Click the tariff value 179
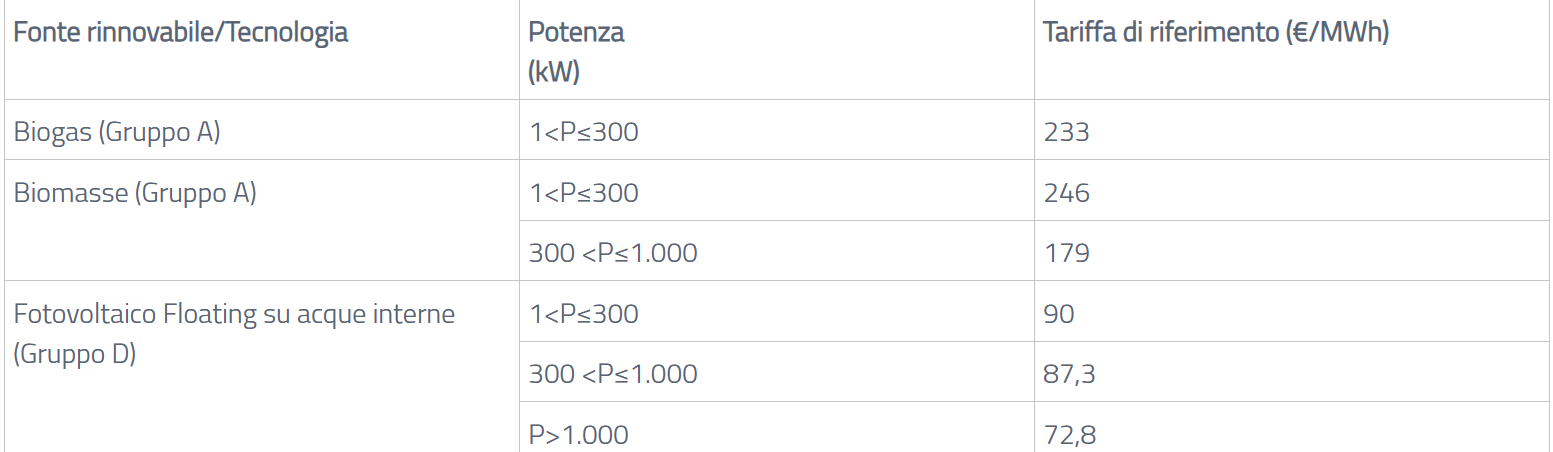 click(x=1066, y=253)
